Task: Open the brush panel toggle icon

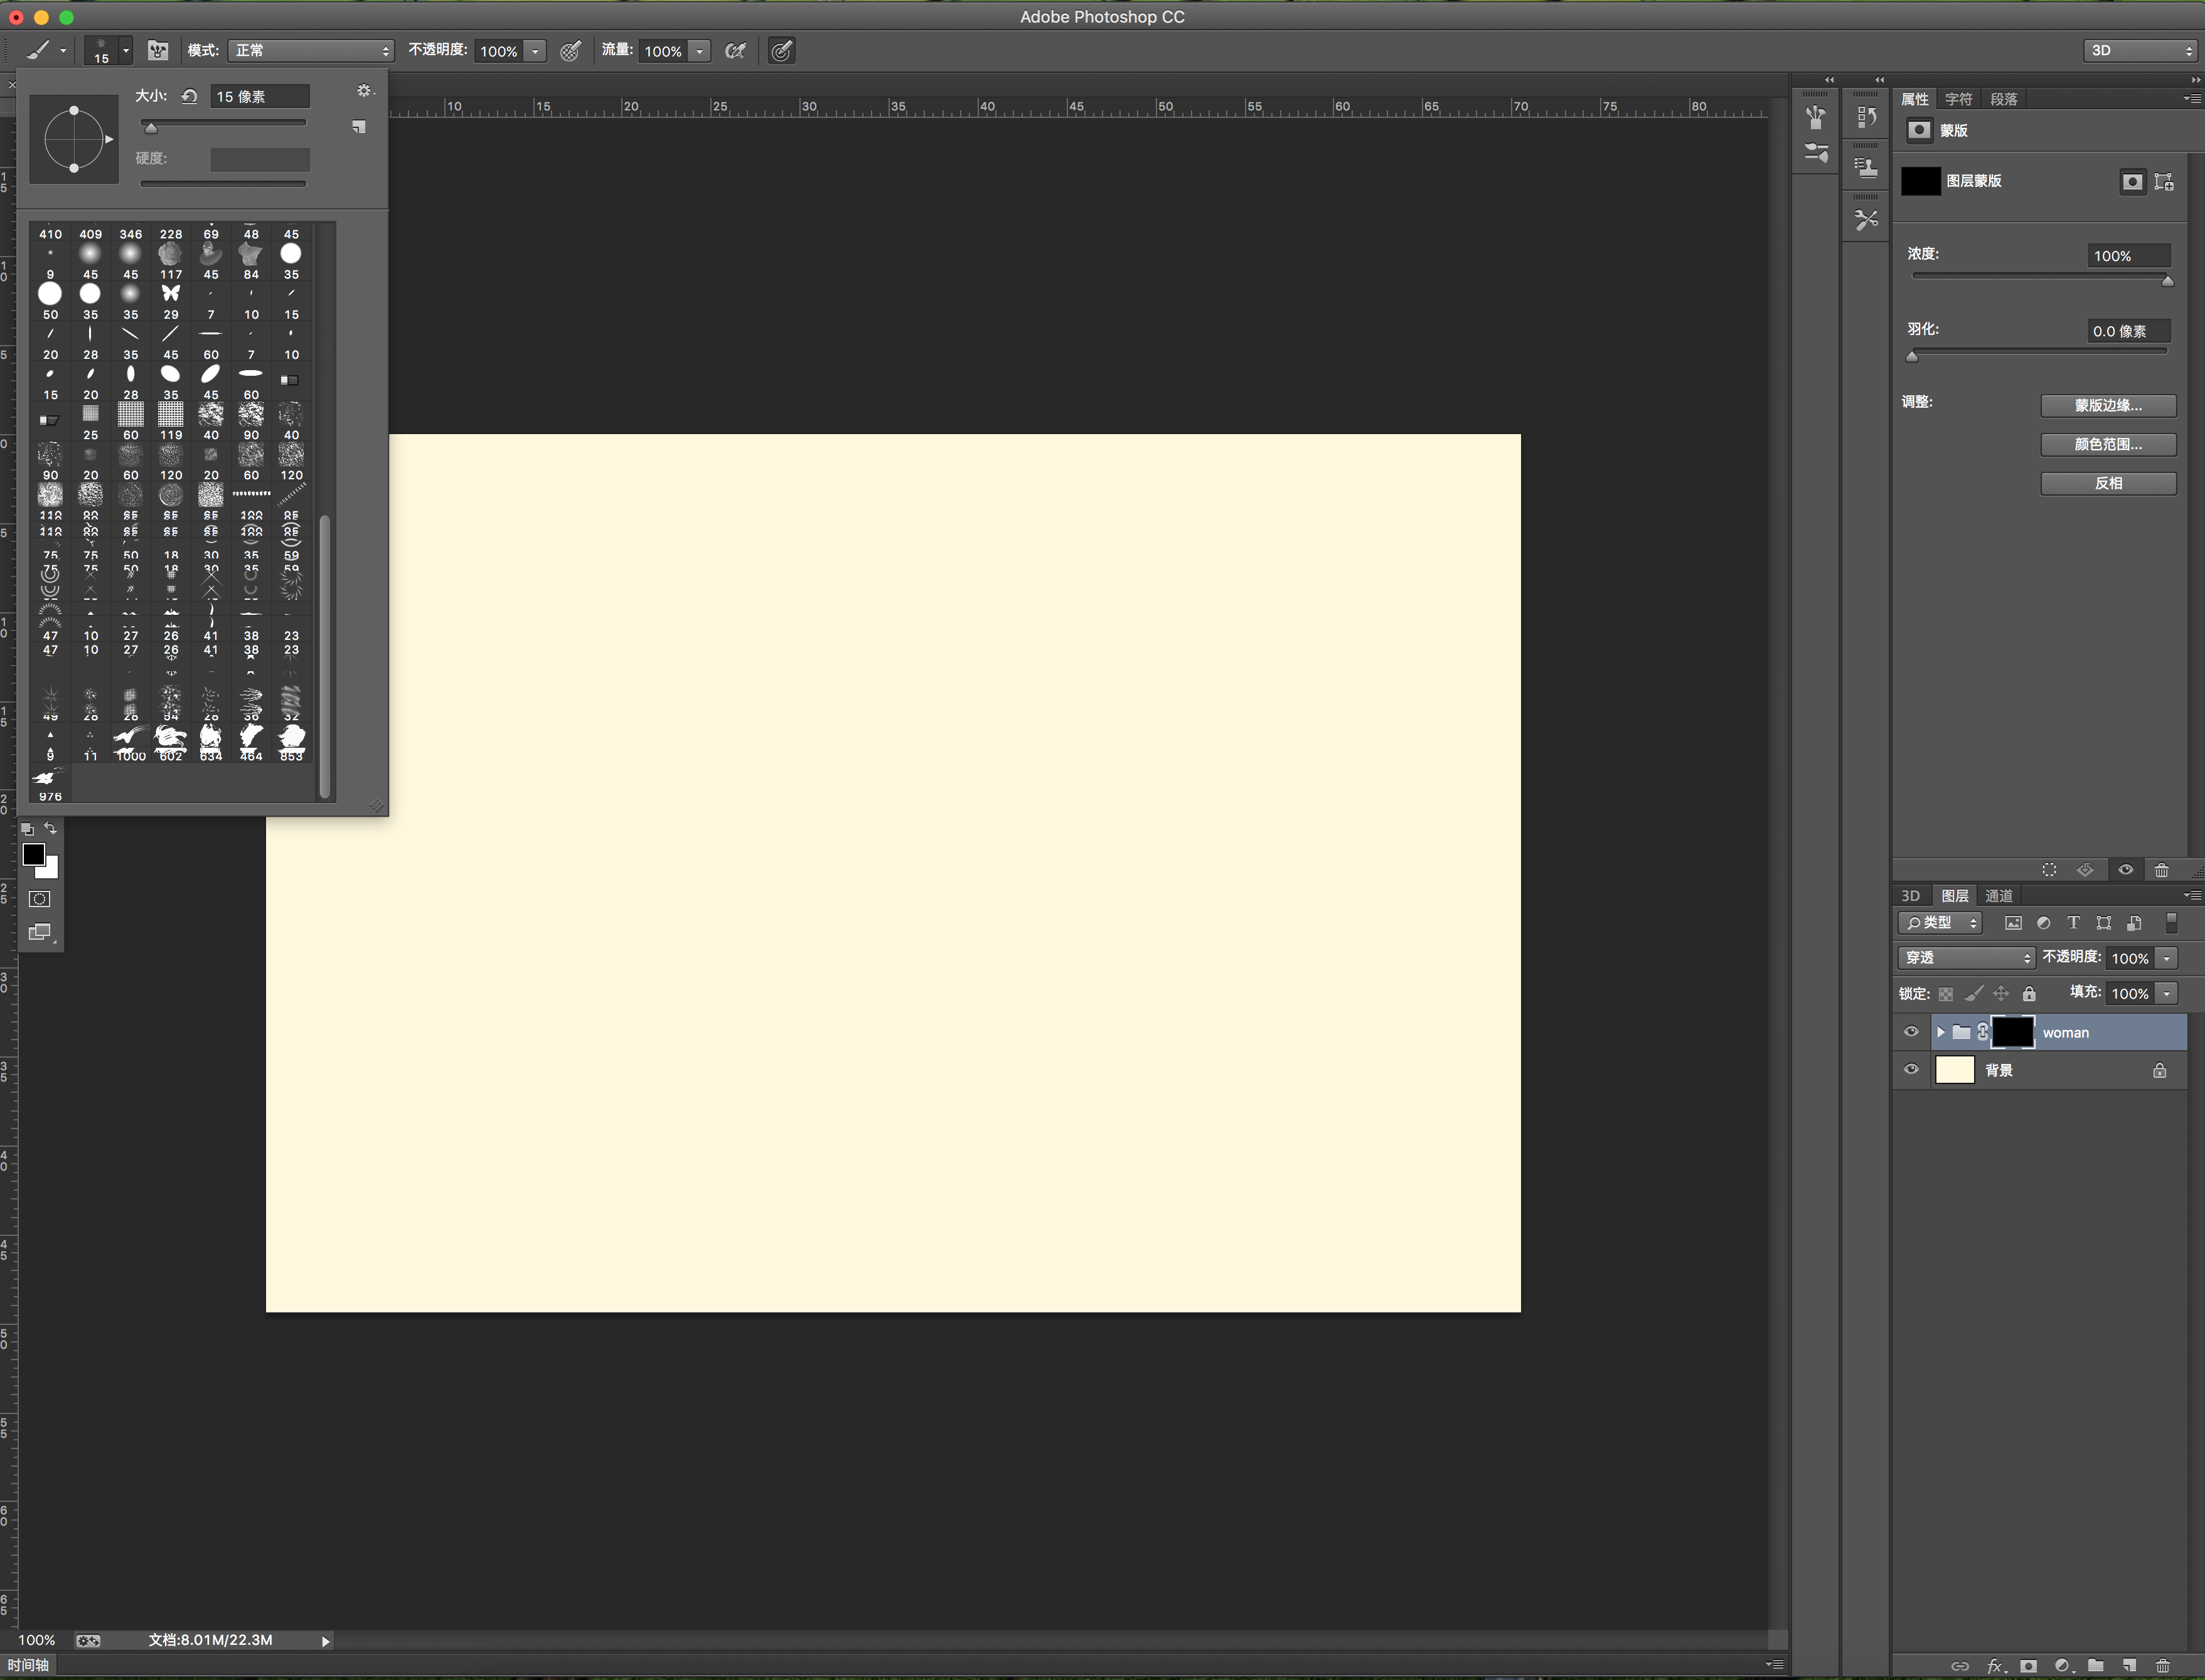Action: tap(158, 51)
